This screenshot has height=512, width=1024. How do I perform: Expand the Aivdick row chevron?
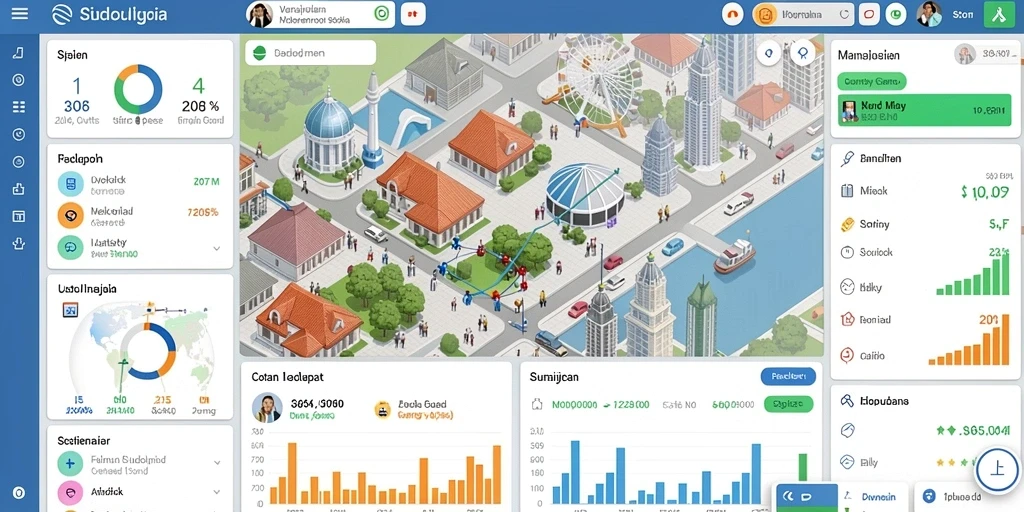pos(217,492)
